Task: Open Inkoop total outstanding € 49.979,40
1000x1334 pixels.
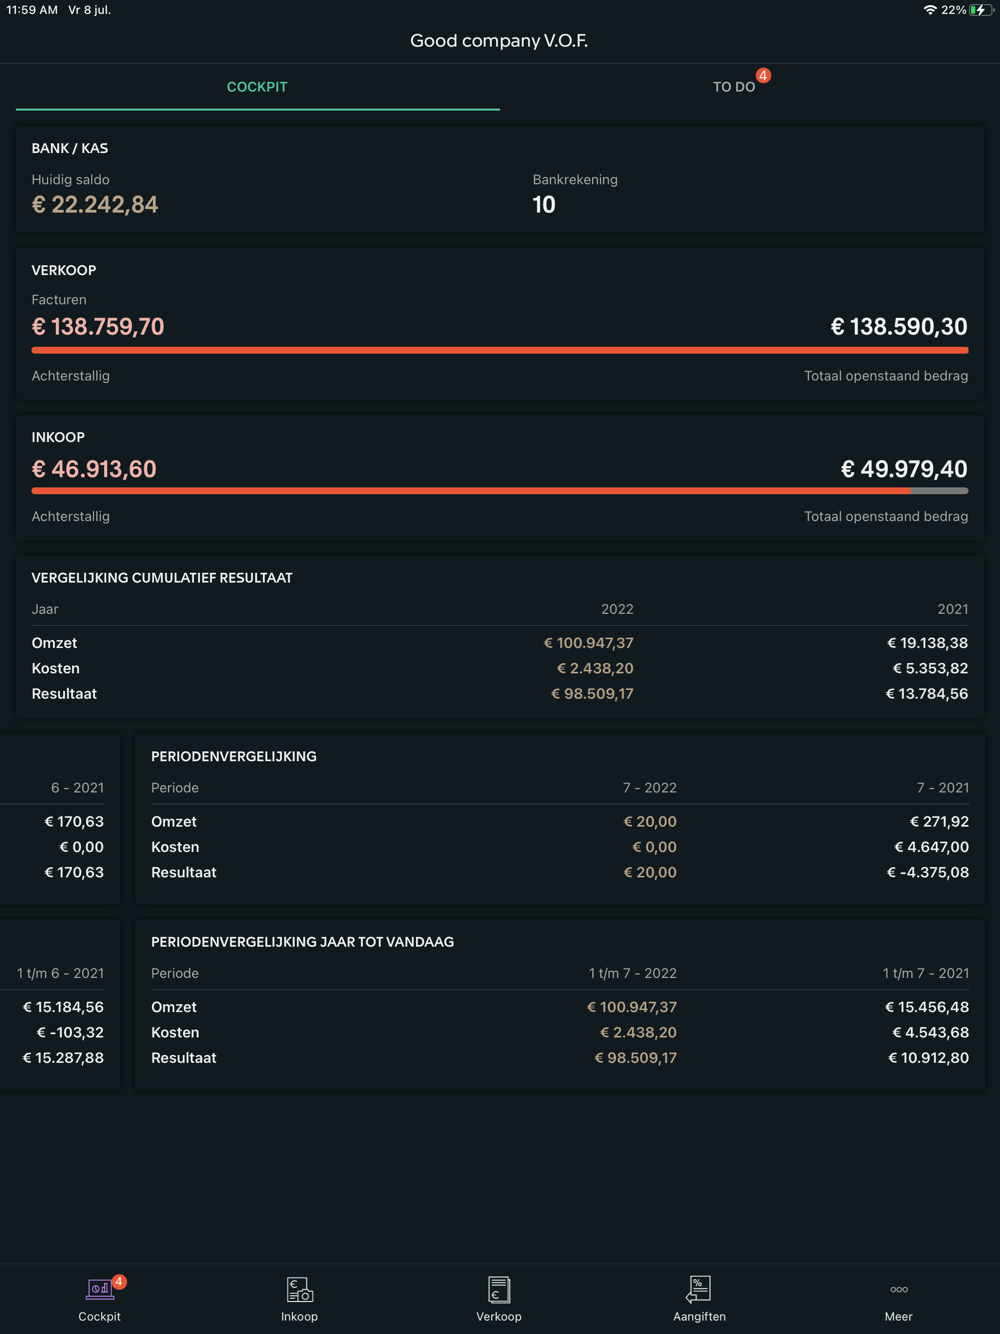Action: [904, 469]
